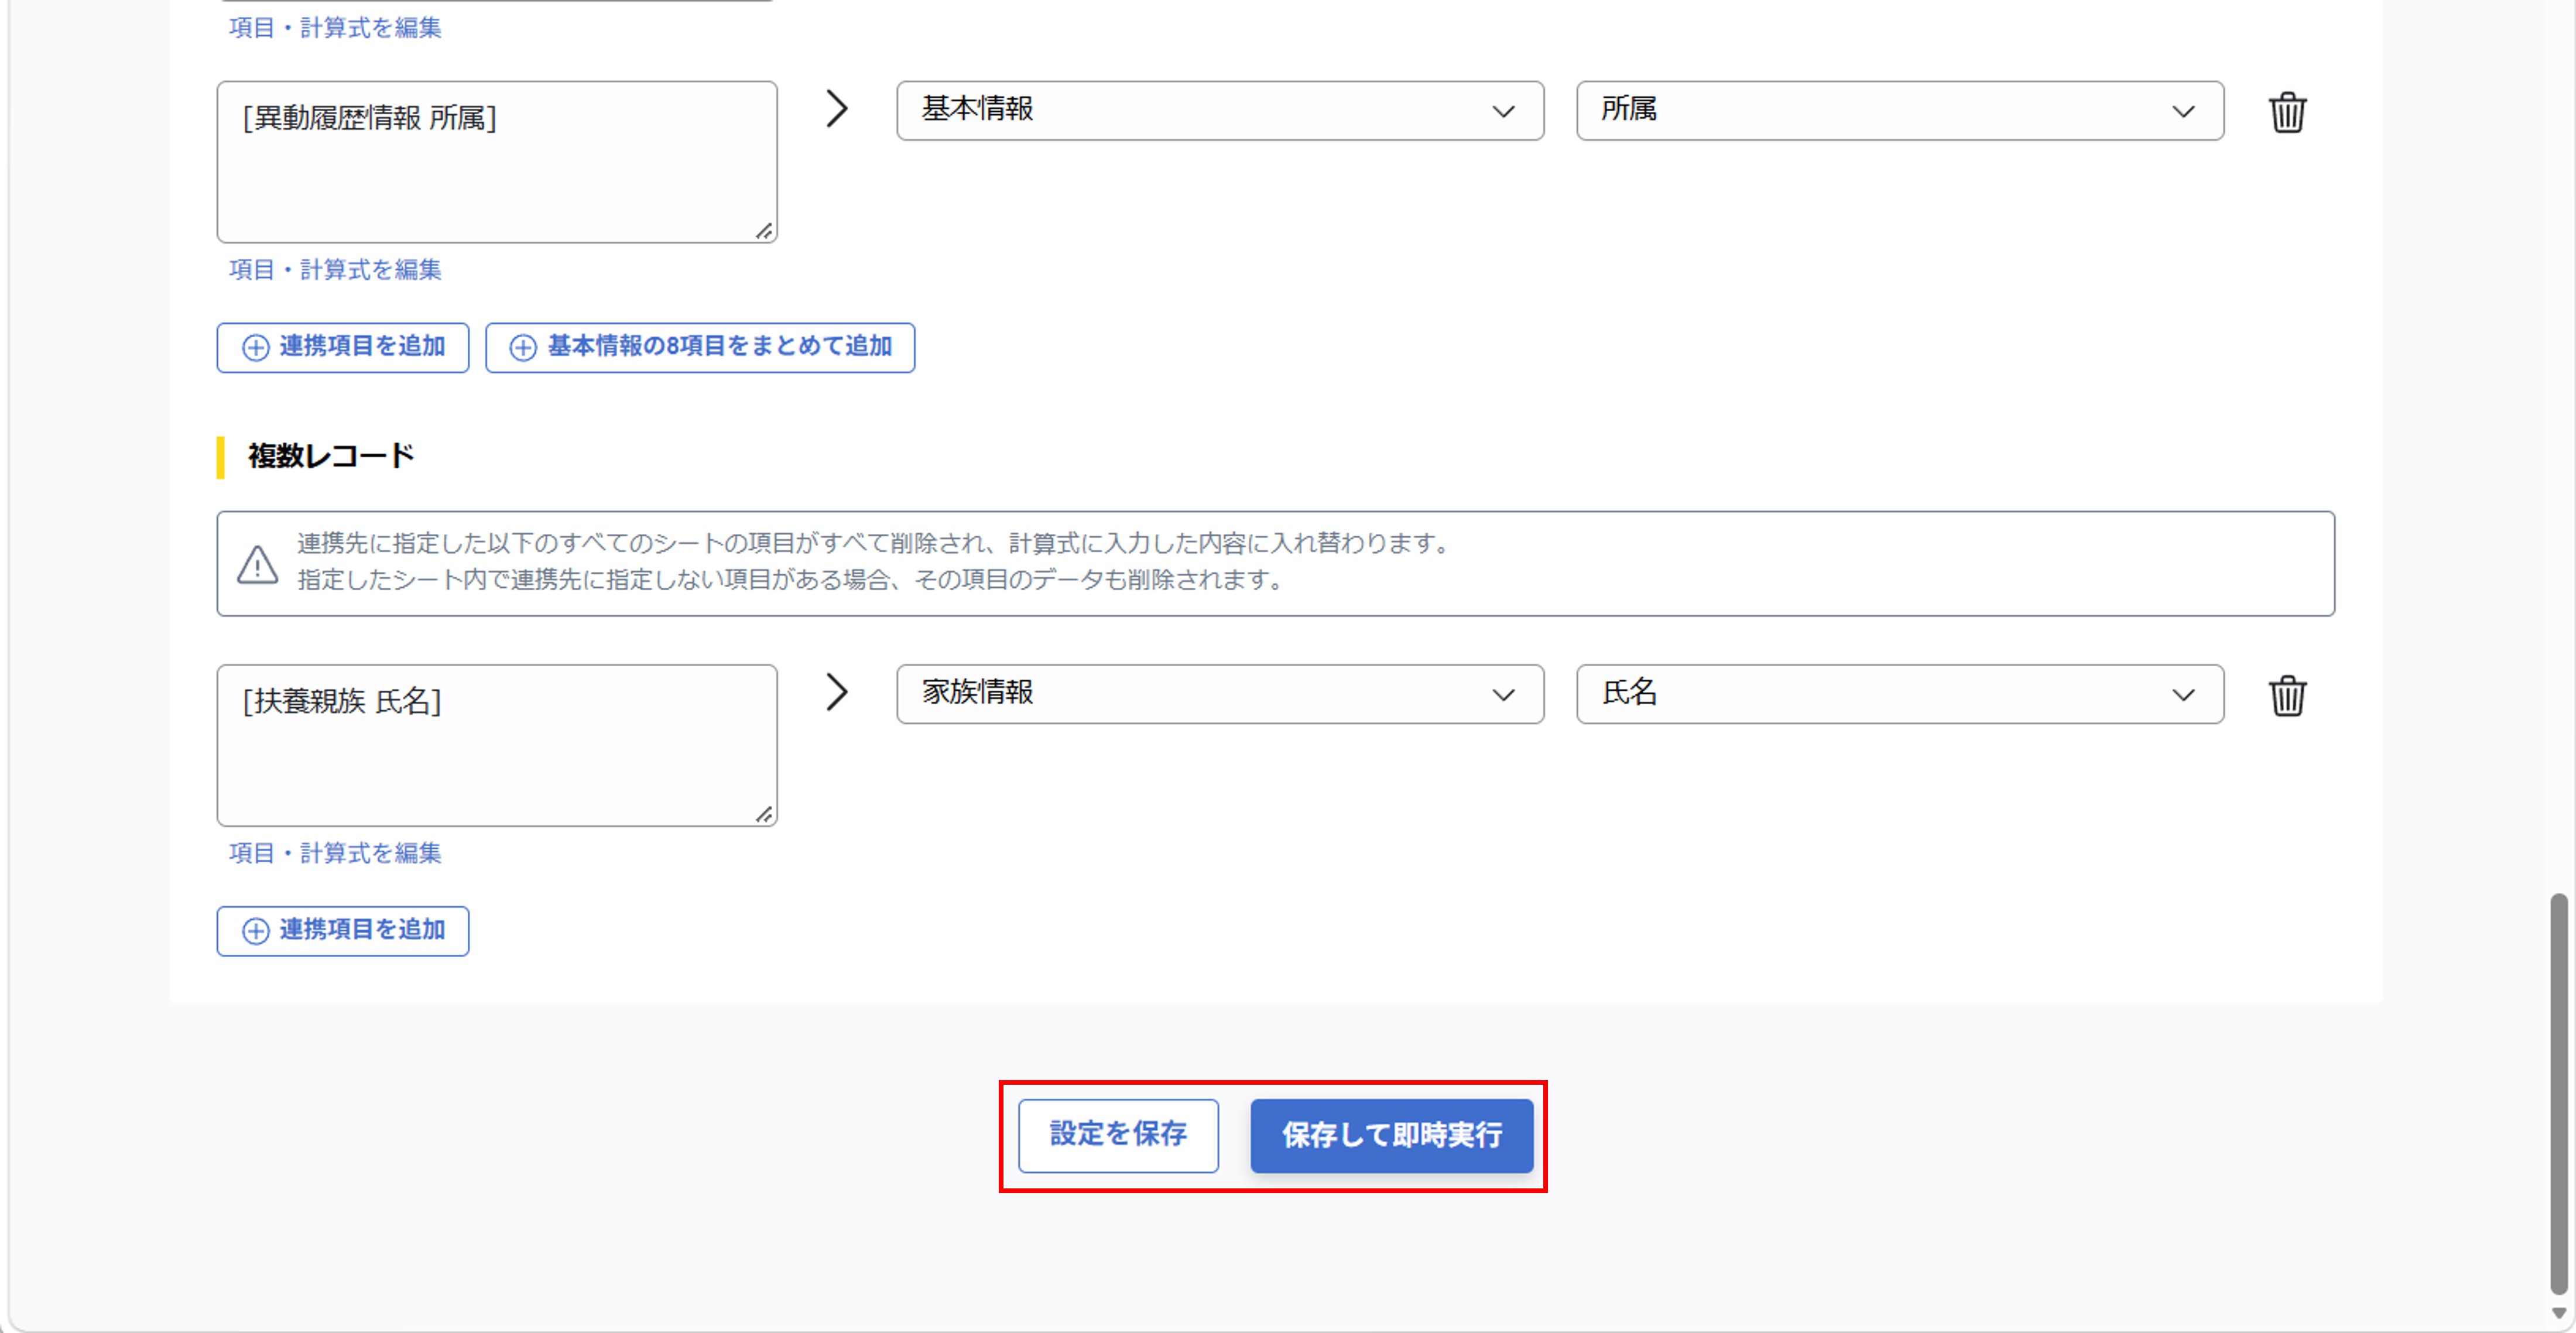Screen dimensions: 2576x1333
Task: Click the 保存して即時実行 button
Action: pyautogui.click(x=1391, y=1135)
